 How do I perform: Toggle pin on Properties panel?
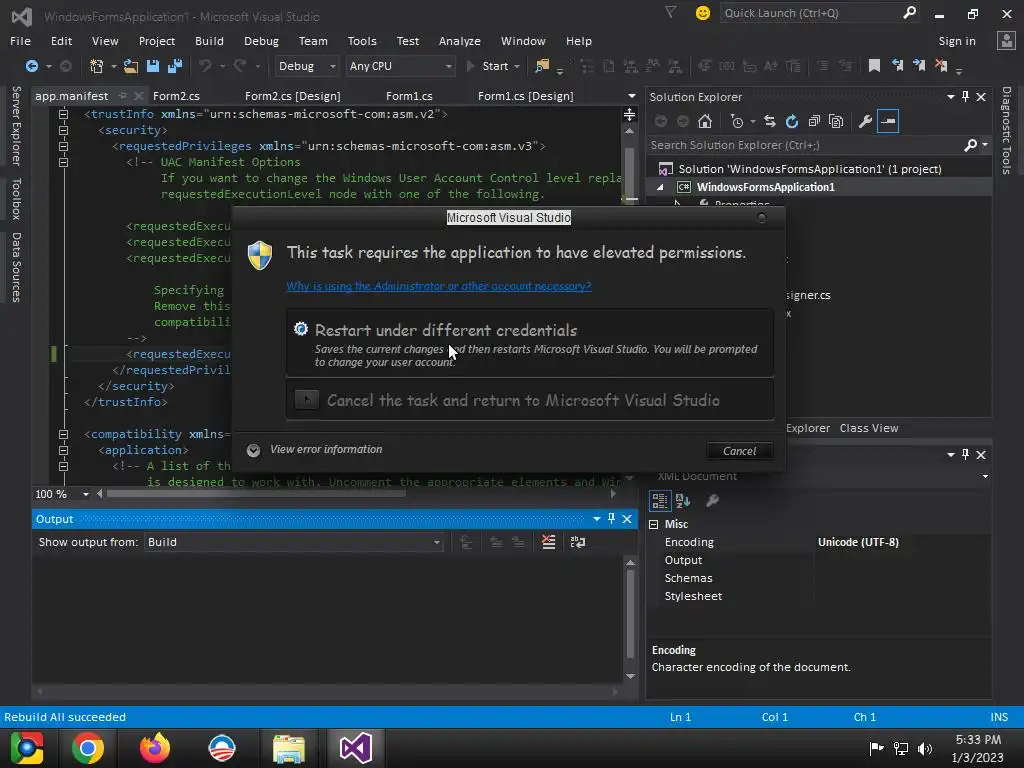(965, 455)
